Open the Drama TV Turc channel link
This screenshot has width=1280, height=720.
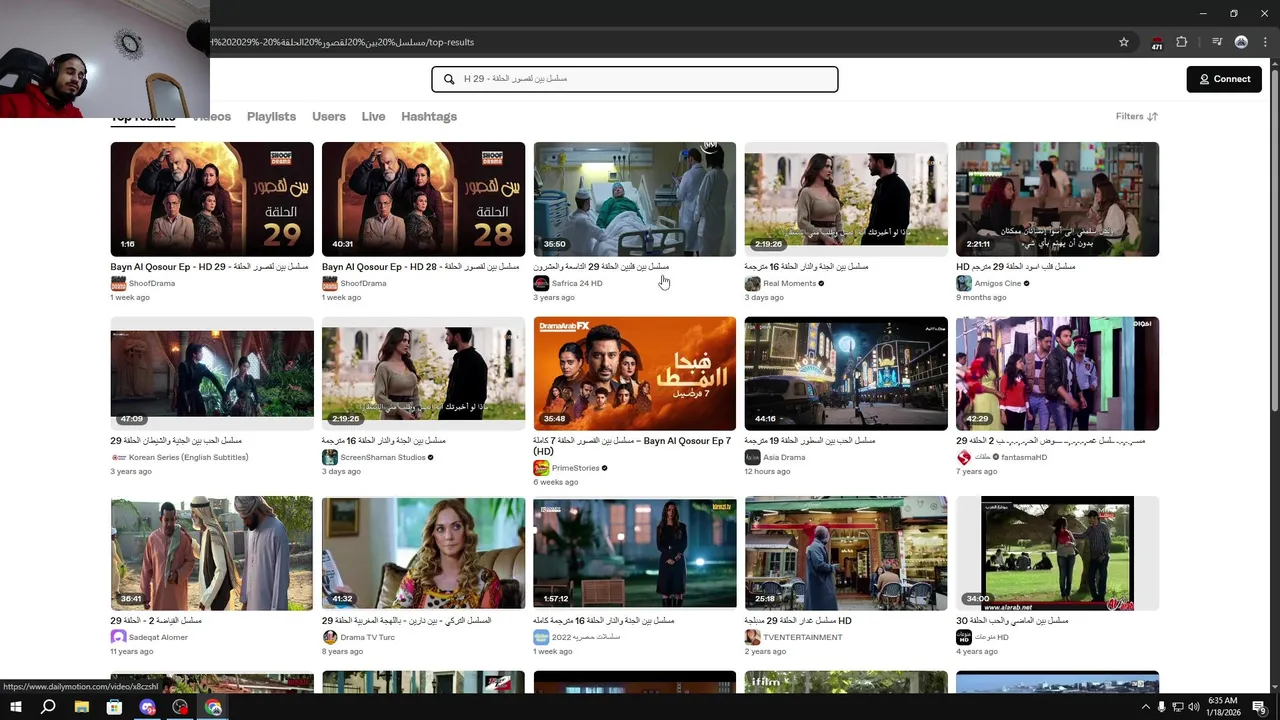click(x=367, y=637)
